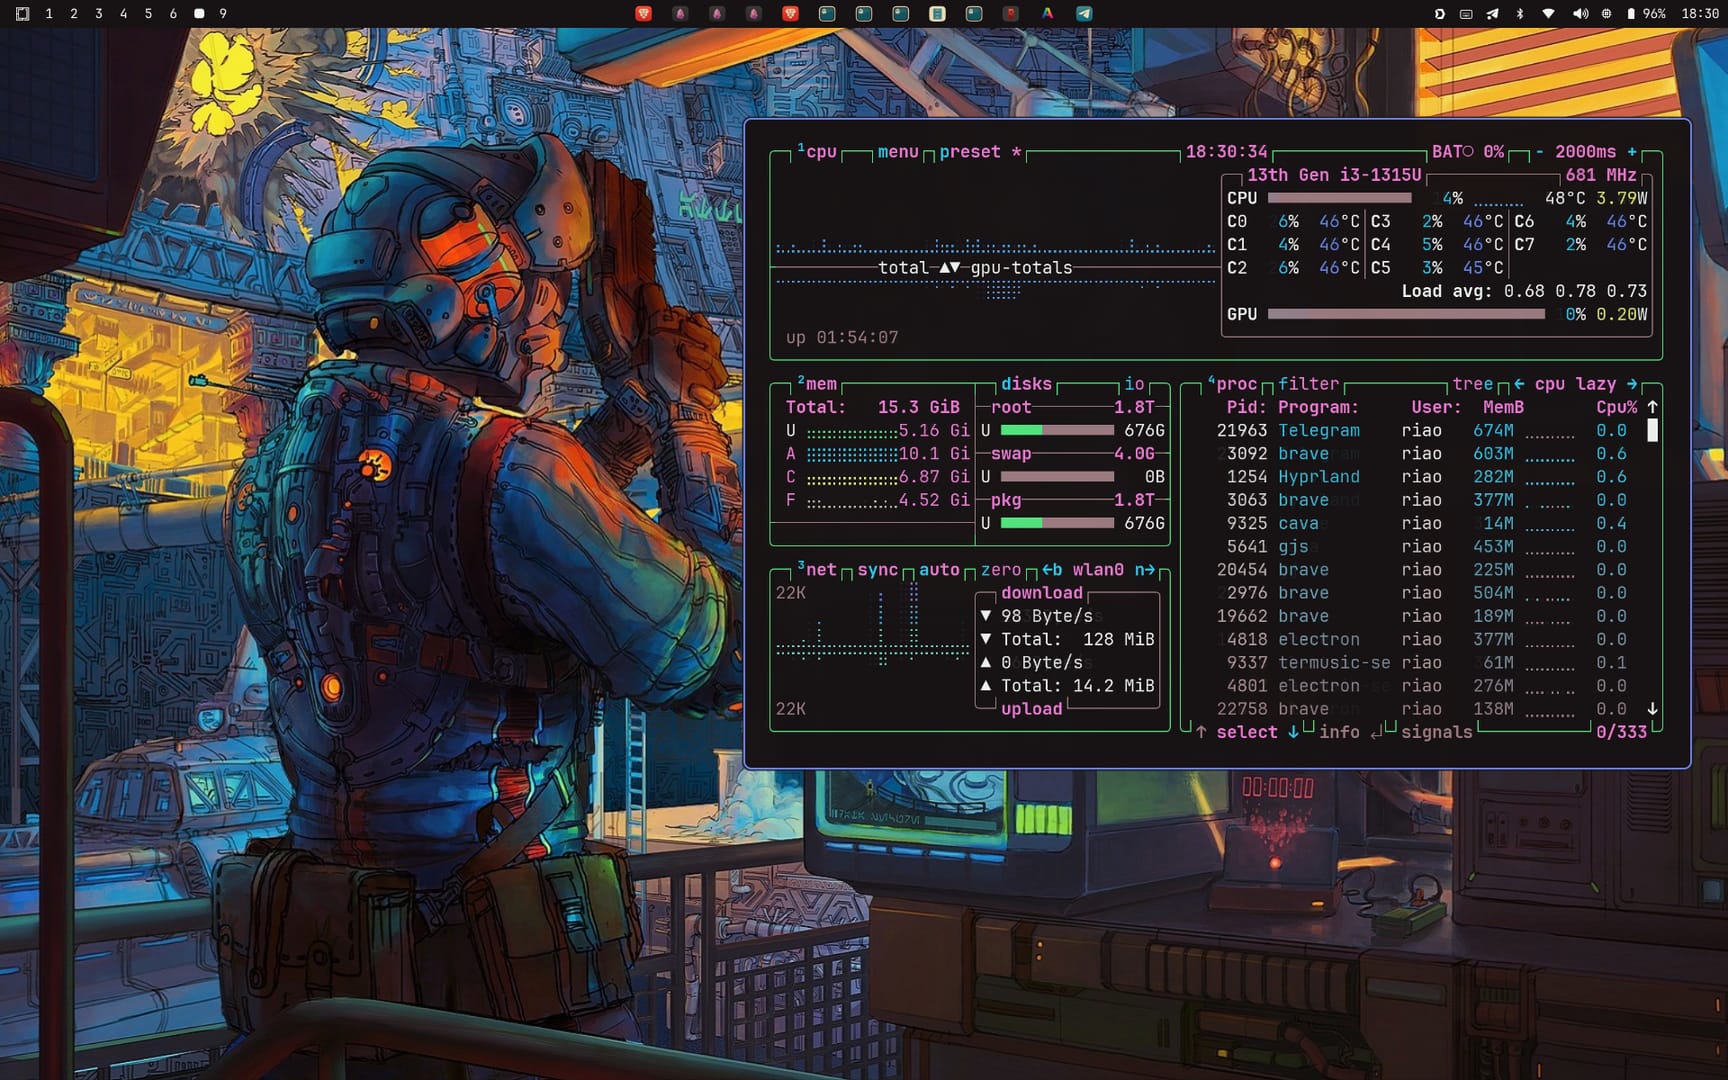The width and height of the screenshot is (1728, 1080).
Task: Switch network interface using the n→ arrow
Action: click(1148, 569)
